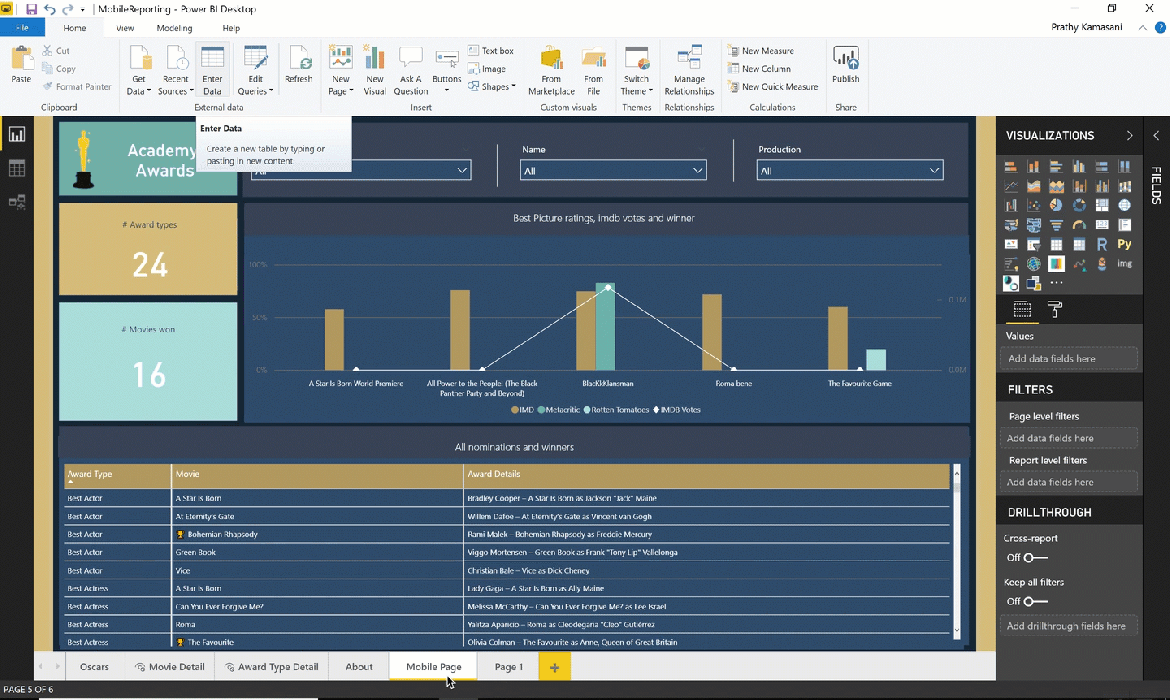Image resolution: width=1170 pixels, height=700 pixels.
Task: Show the Fields well pane icon
Action: pos(1022,309)
